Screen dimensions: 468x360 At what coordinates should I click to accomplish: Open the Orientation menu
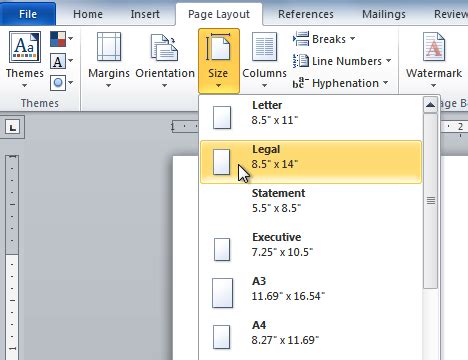tap(165, 60)
